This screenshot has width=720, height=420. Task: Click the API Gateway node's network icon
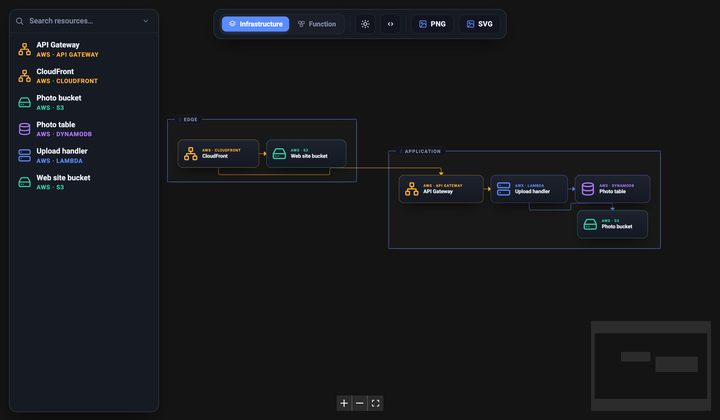(x=412, y=189)
